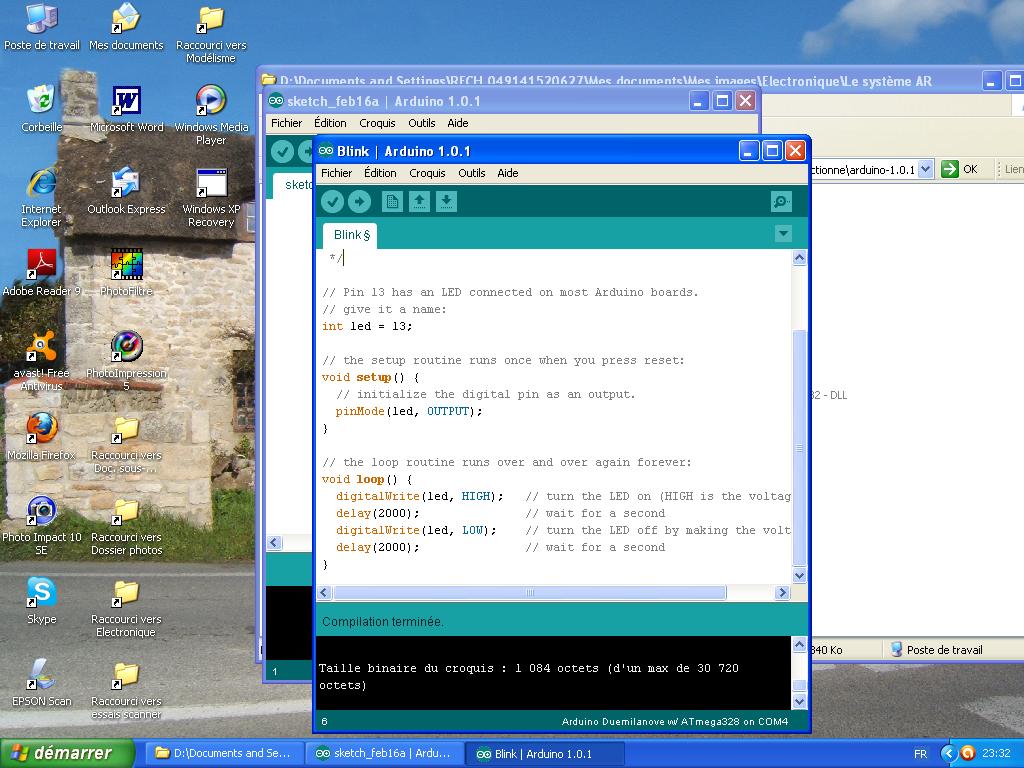This screenshot has height=768, width=1024.
Task: Click the horizontal scrollbar of the code editor
Action: [x=528, y=593]
